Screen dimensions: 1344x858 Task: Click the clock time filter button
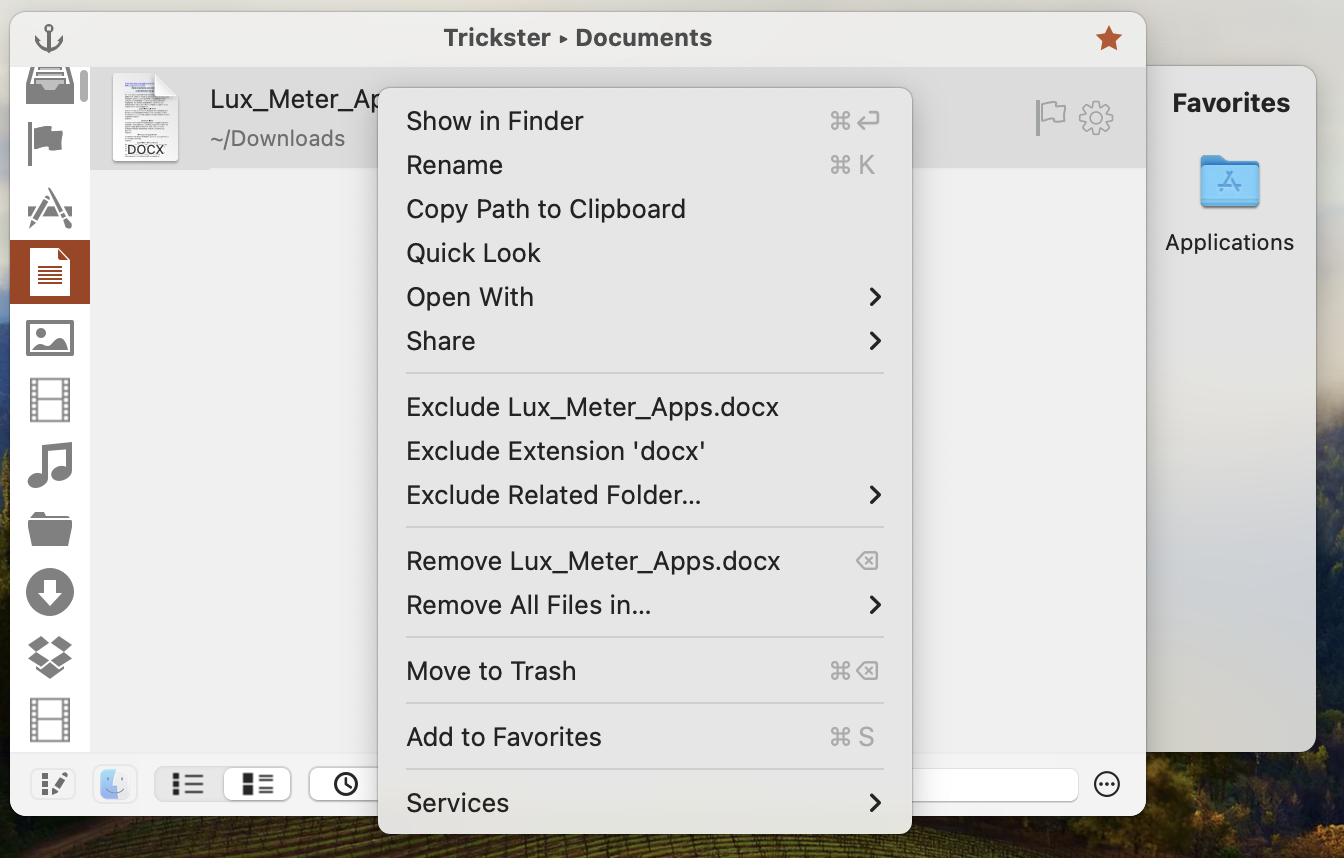(345, 784)
